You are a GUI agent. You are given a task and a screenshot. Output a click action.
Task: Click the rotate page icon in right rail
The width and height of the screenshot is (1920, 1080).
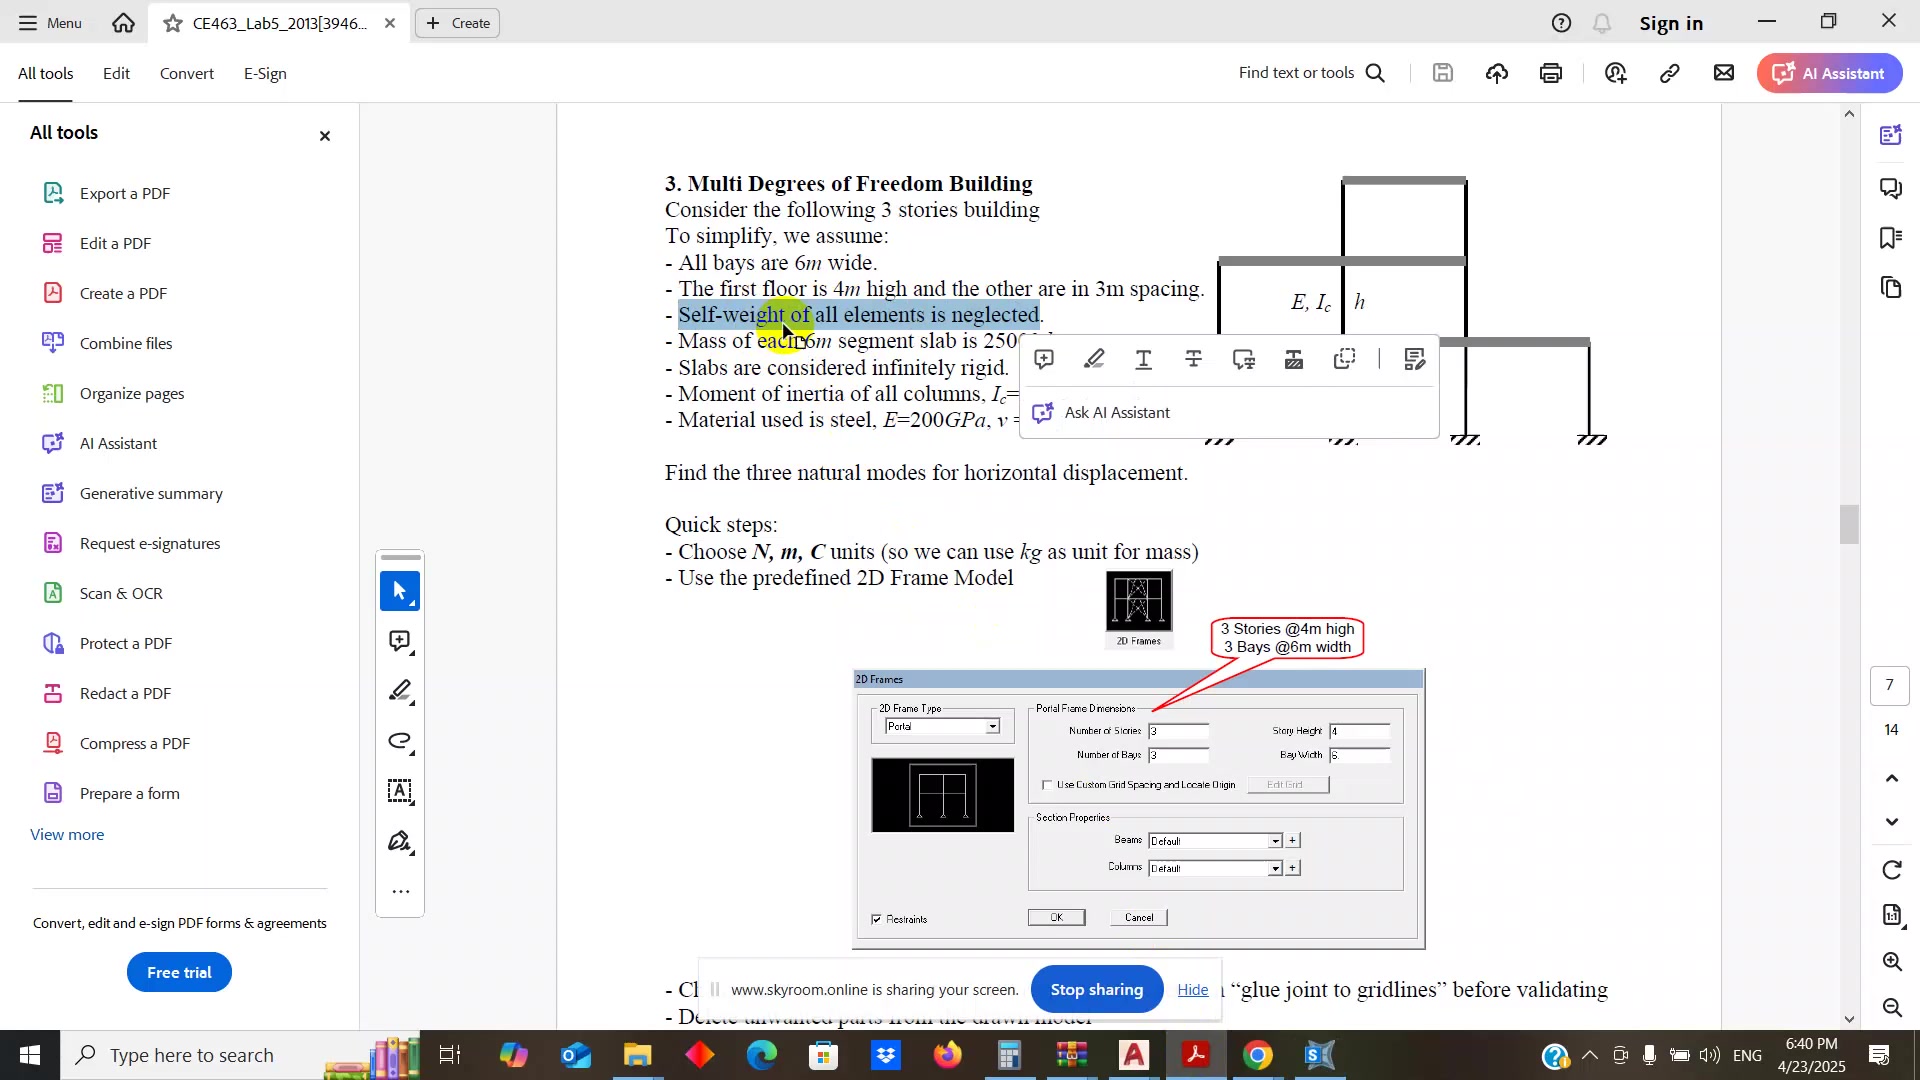pyautogui.click(x=1892, y=870)
